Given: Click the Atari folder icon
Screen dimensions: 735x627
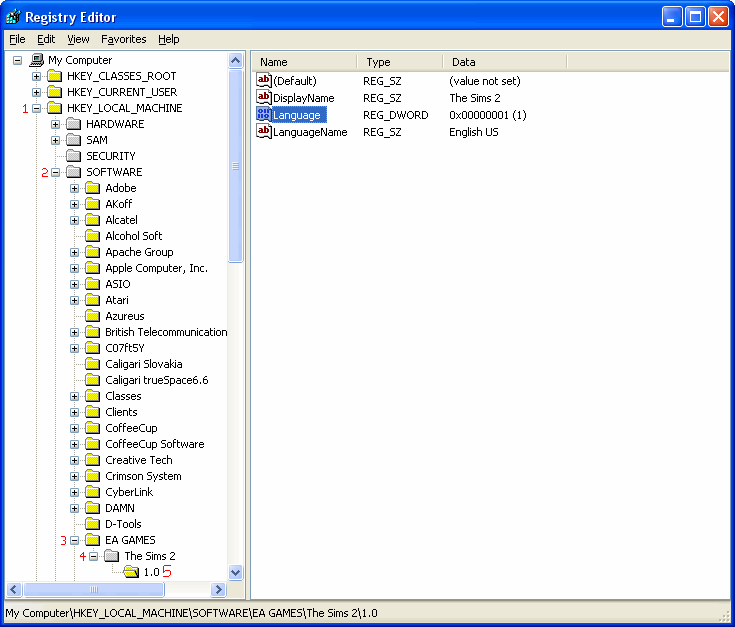Looking at the screenshot, I should (93, 300).
